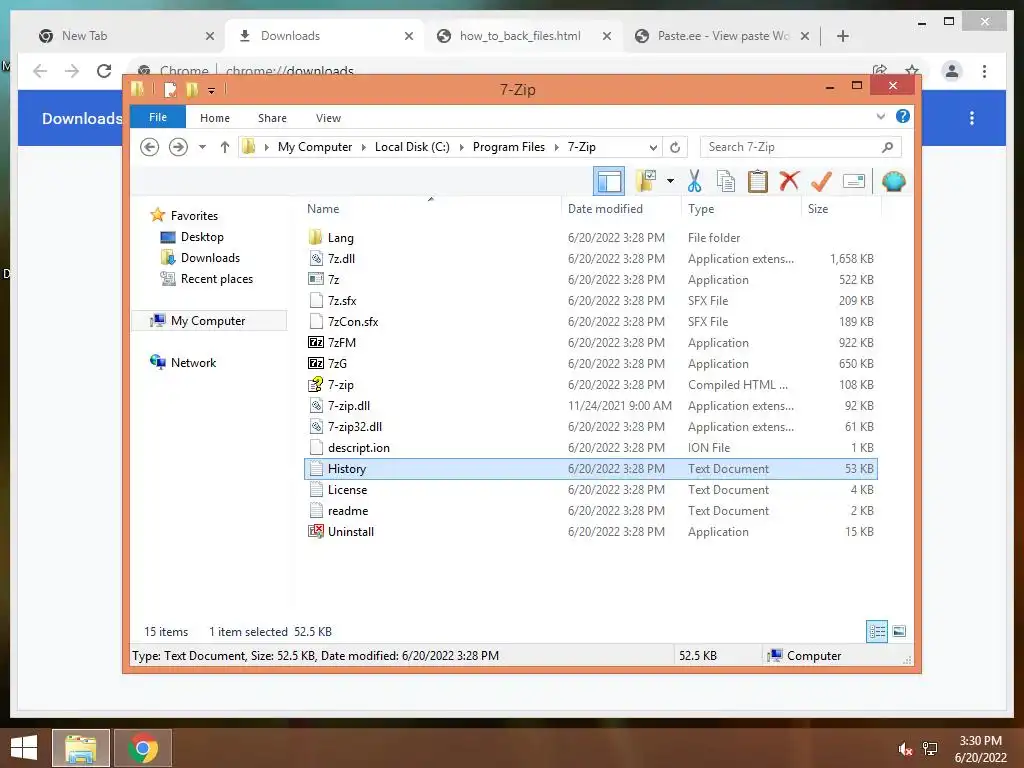The width and height of the screenshot is (1024, 768).
Task: Click the muted volume tray icon
Action: [904, 748]
